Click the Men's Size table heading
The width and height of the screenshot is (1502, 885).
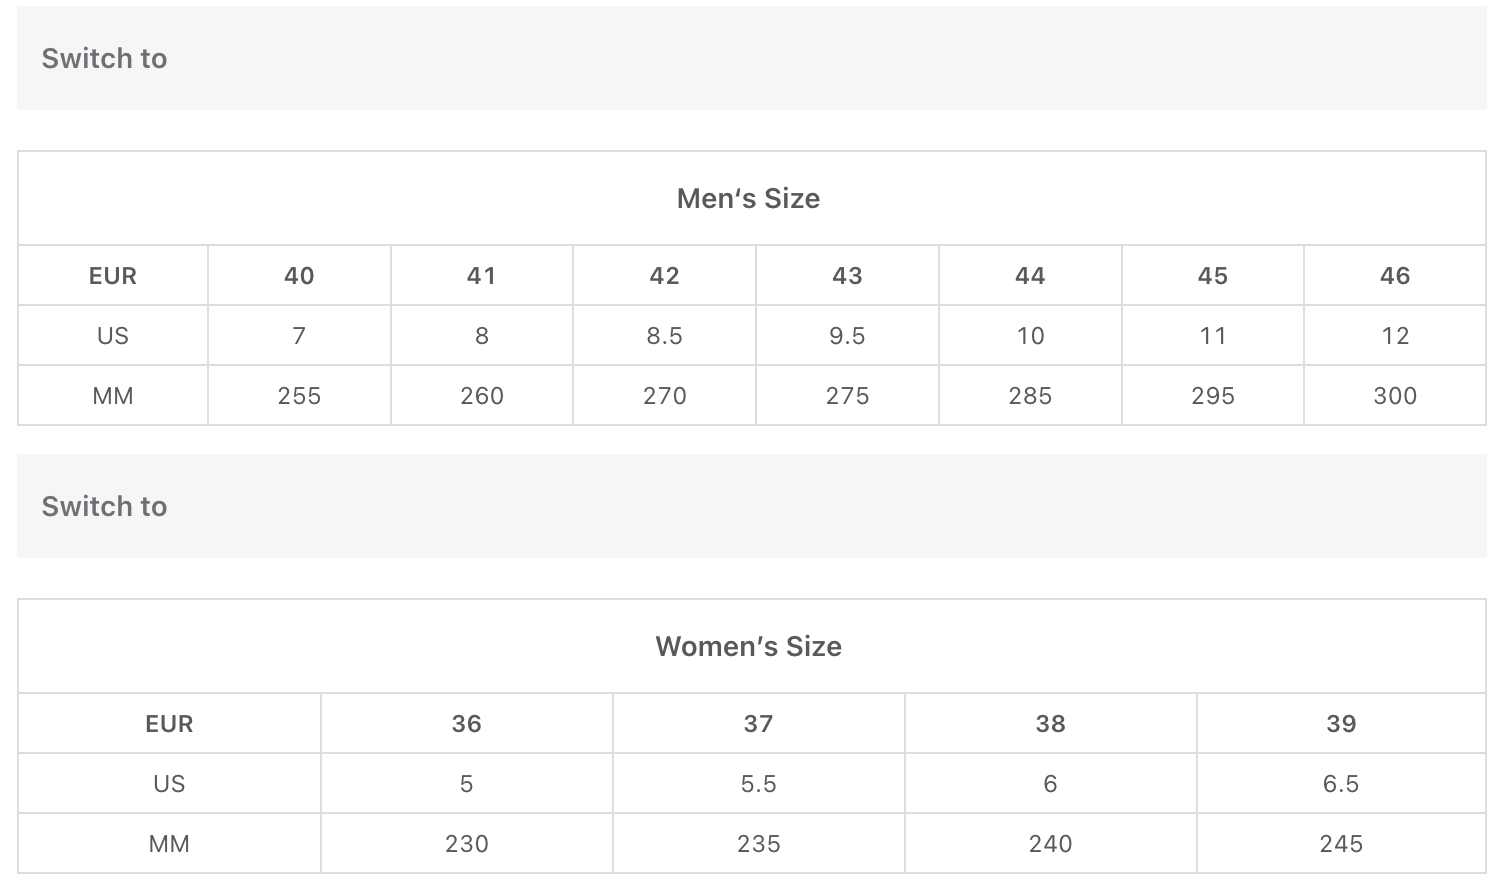748,198
